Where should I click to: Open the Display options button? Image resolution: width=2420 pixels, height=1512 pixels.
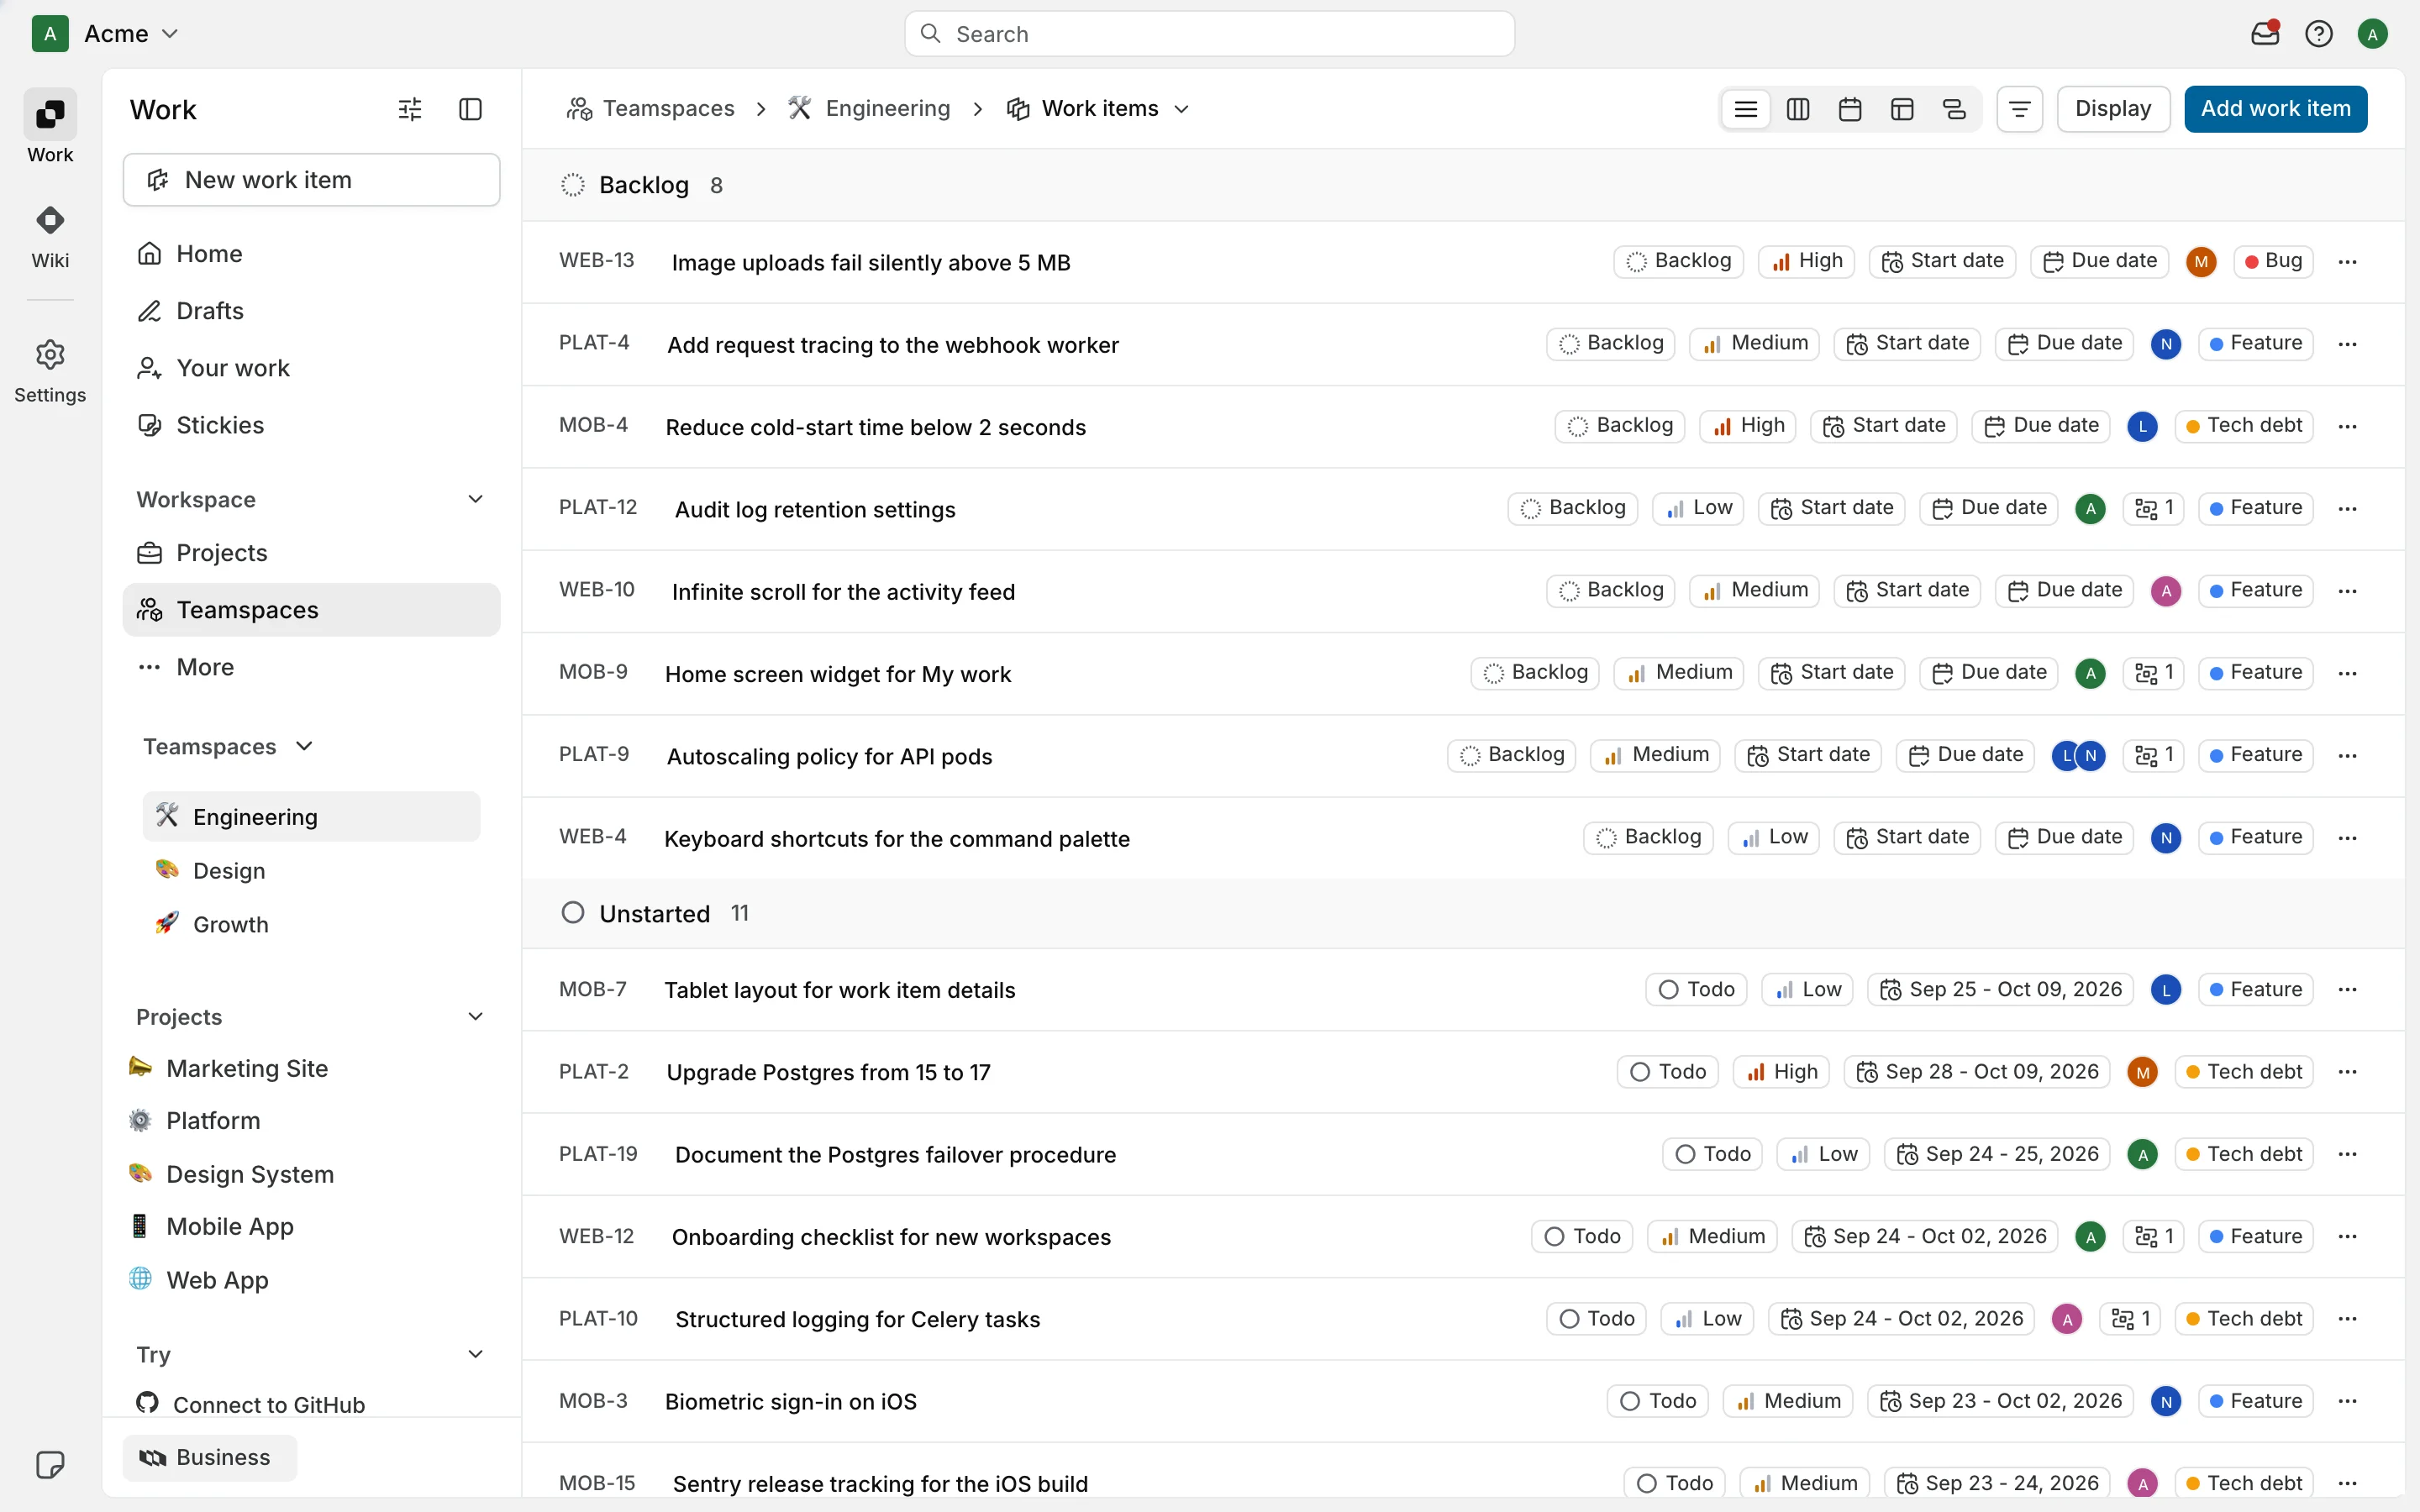pyautogui.click(x=2113, y=109)
